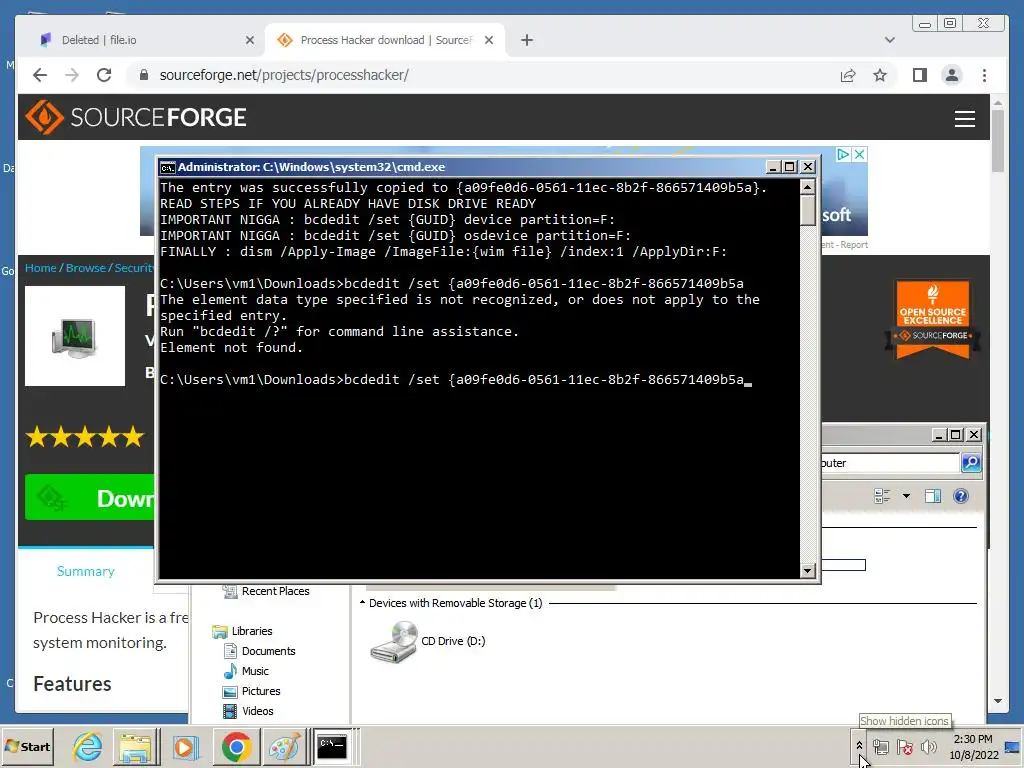This screenshot has width=1024, height=768.
Task: Switch to the Deleted file.io tab
Action: [x=144, y=40]
